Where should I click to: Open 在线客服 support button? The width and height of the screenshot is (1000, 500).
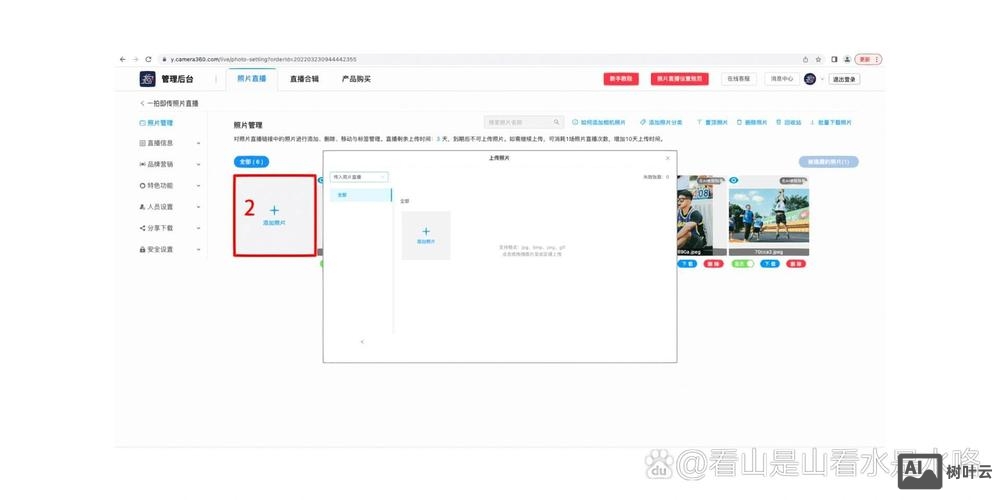click(739, 79)
